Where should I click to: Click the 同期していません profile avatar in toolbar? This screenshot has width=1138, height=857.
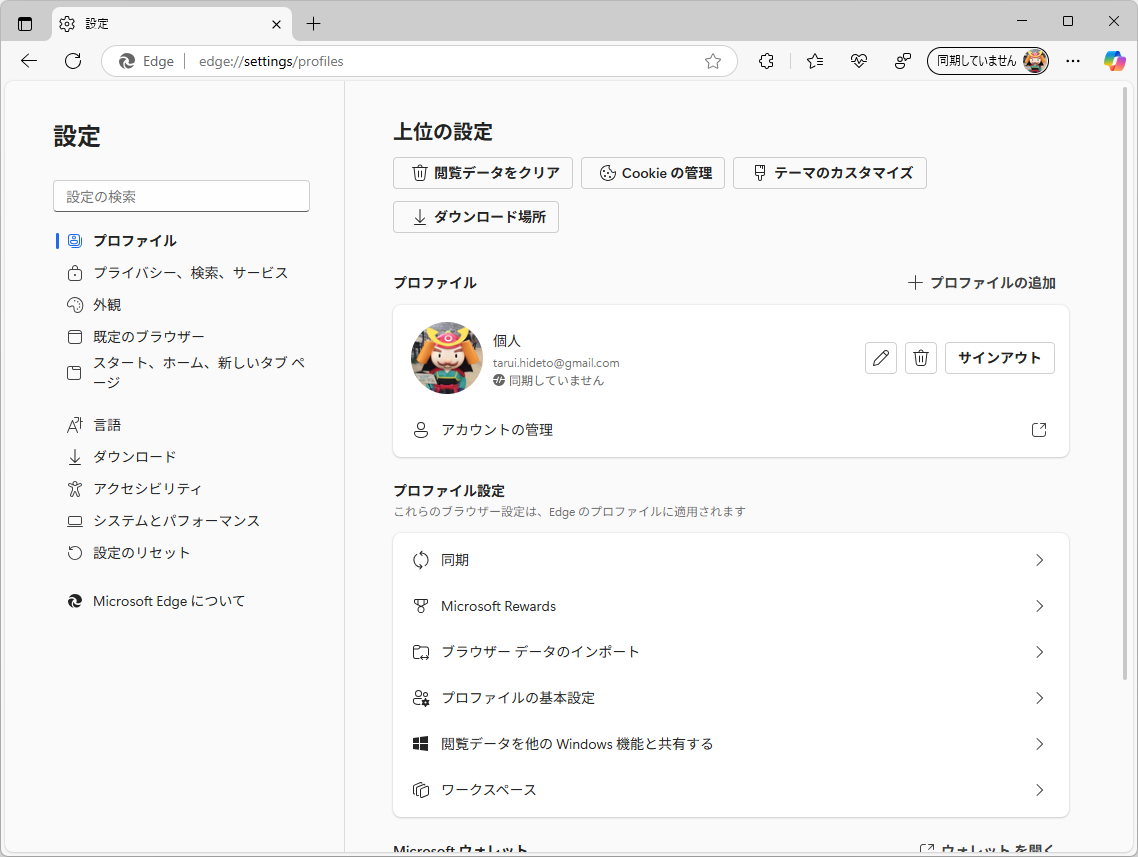coord(988,61)
